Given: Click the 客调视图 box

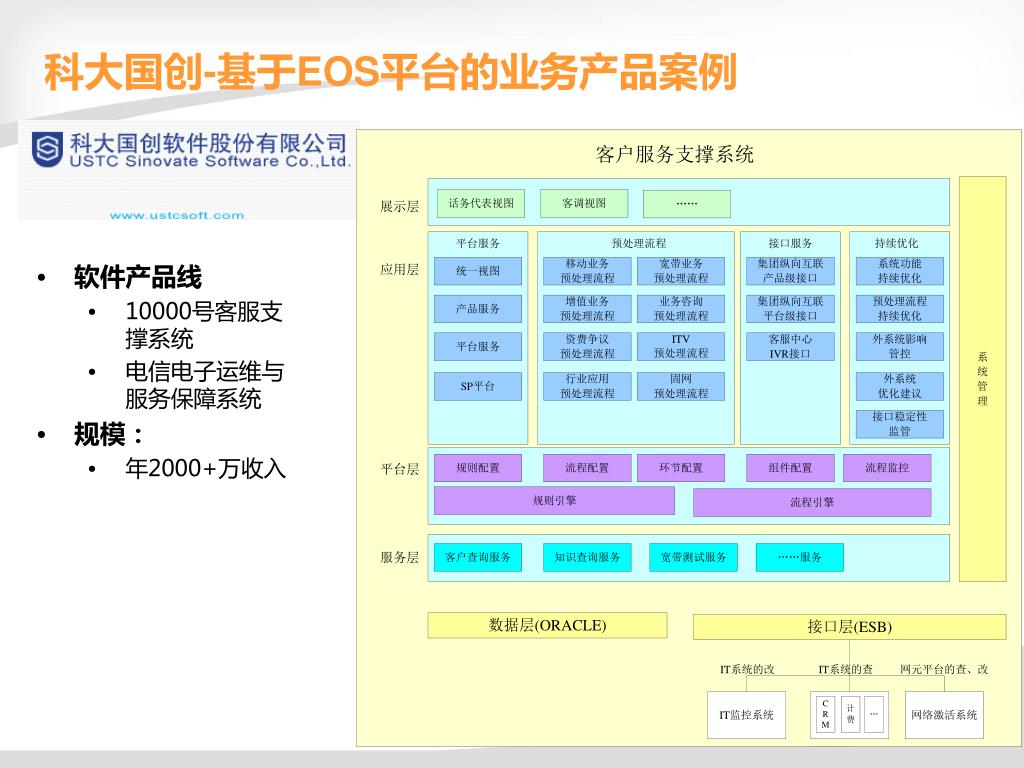Looking at the screenshot, I should (x=584, y=203).
